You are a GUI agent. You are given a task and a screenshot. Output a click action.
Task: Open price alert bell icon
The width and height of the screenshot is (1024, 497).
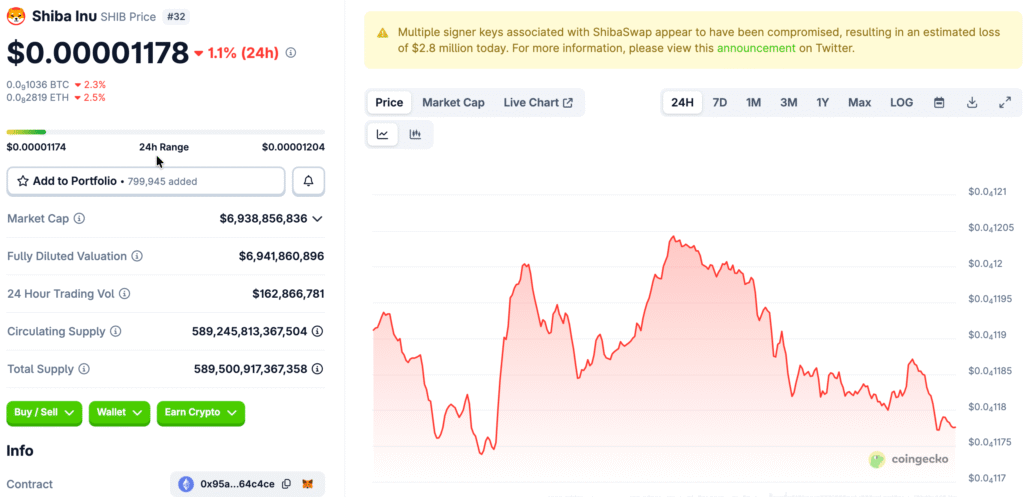(308, 182)
